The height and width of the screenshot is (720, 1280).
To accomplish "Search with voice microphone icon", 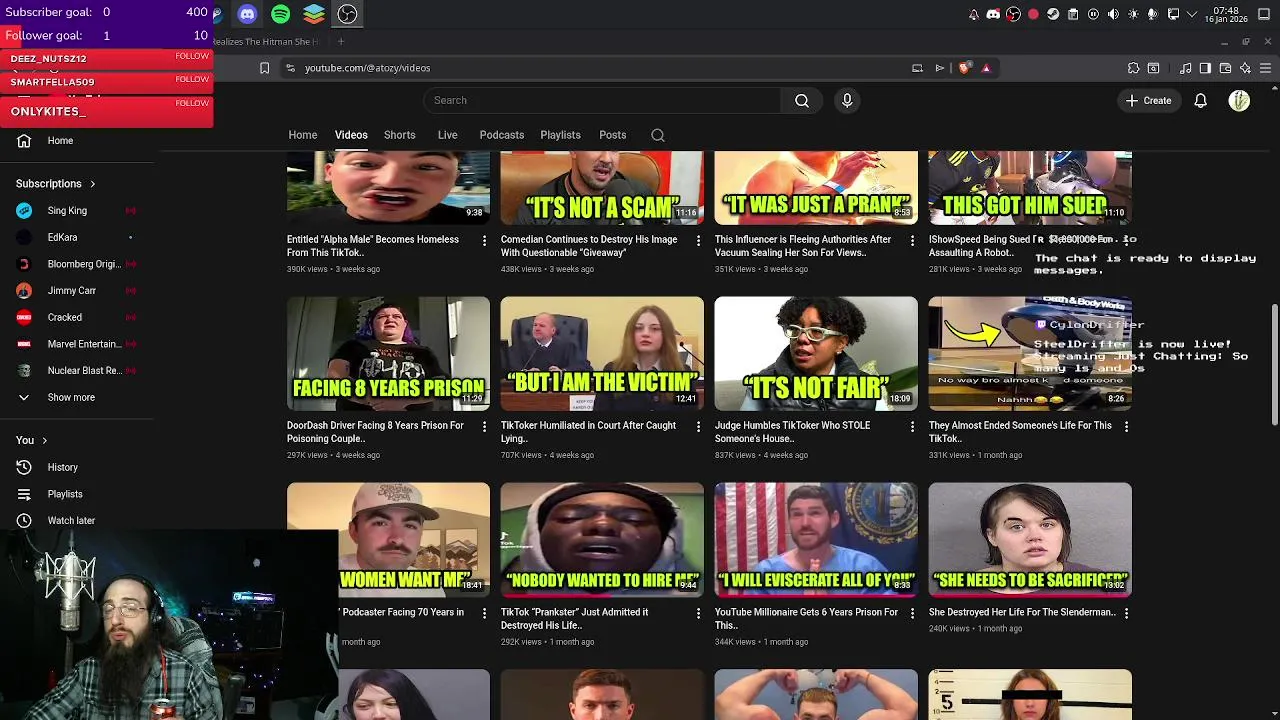I will (847, 100).
